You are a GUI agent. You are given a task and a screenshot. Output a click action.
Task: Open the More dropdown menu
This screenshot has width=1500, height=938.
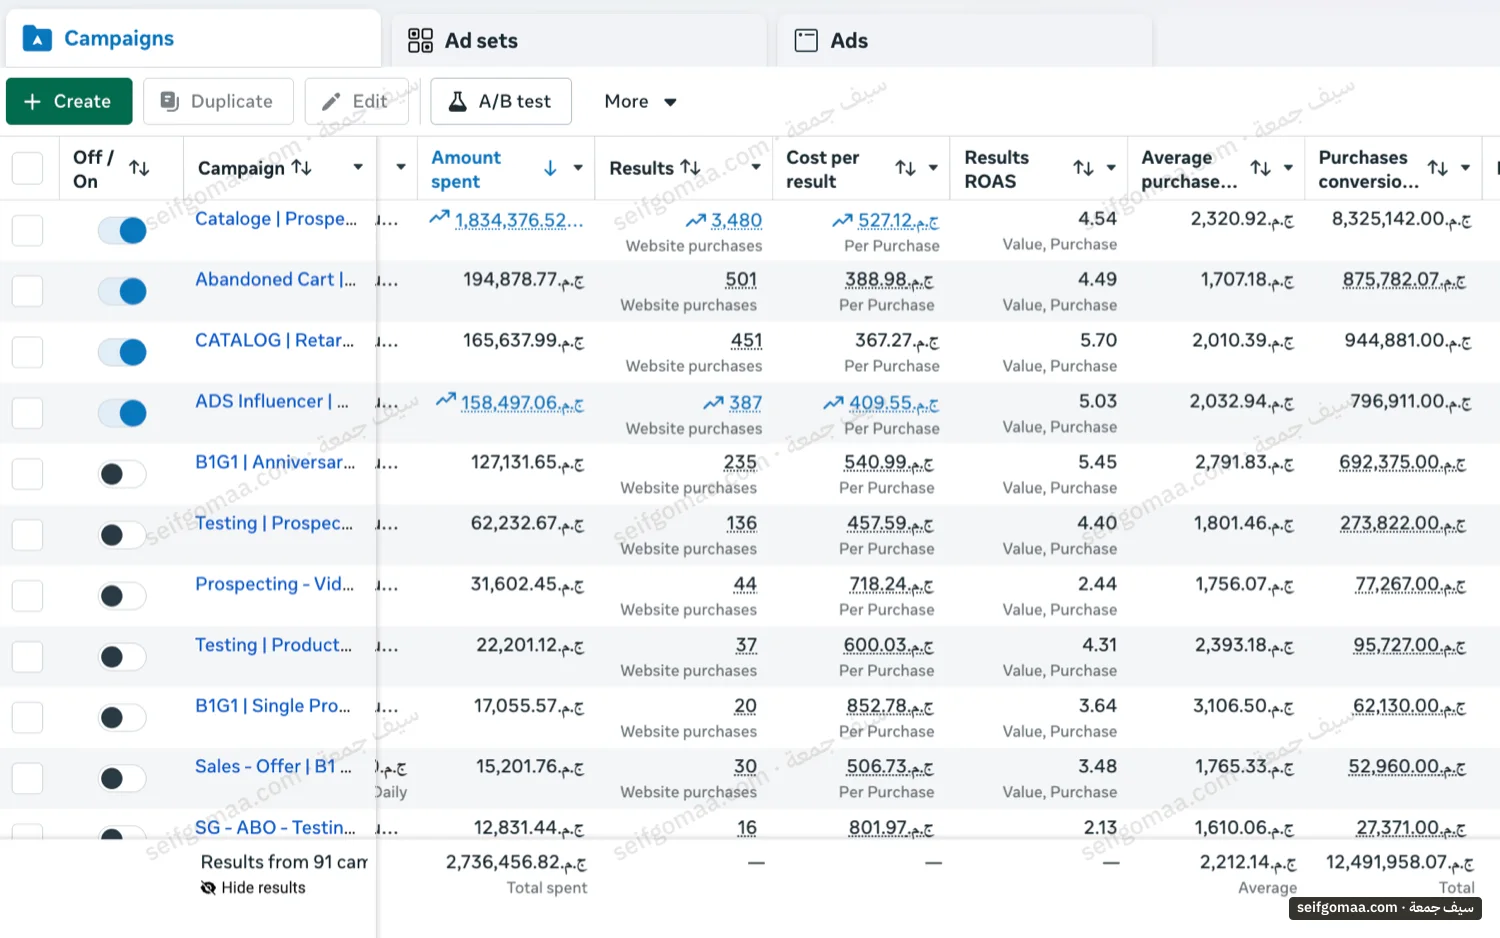coord(640,101)
